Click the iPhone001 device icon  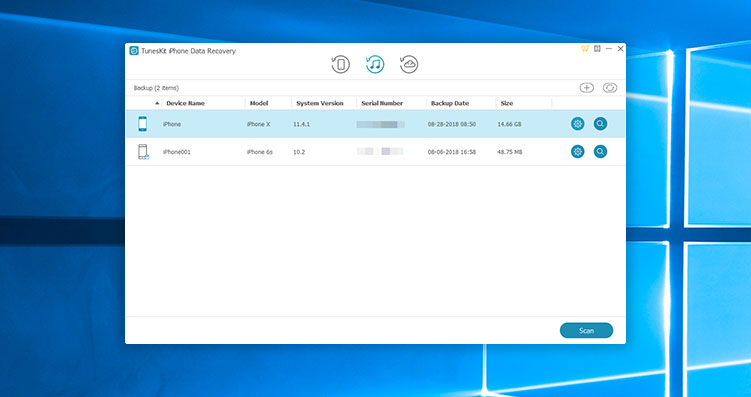click(143, 152)
